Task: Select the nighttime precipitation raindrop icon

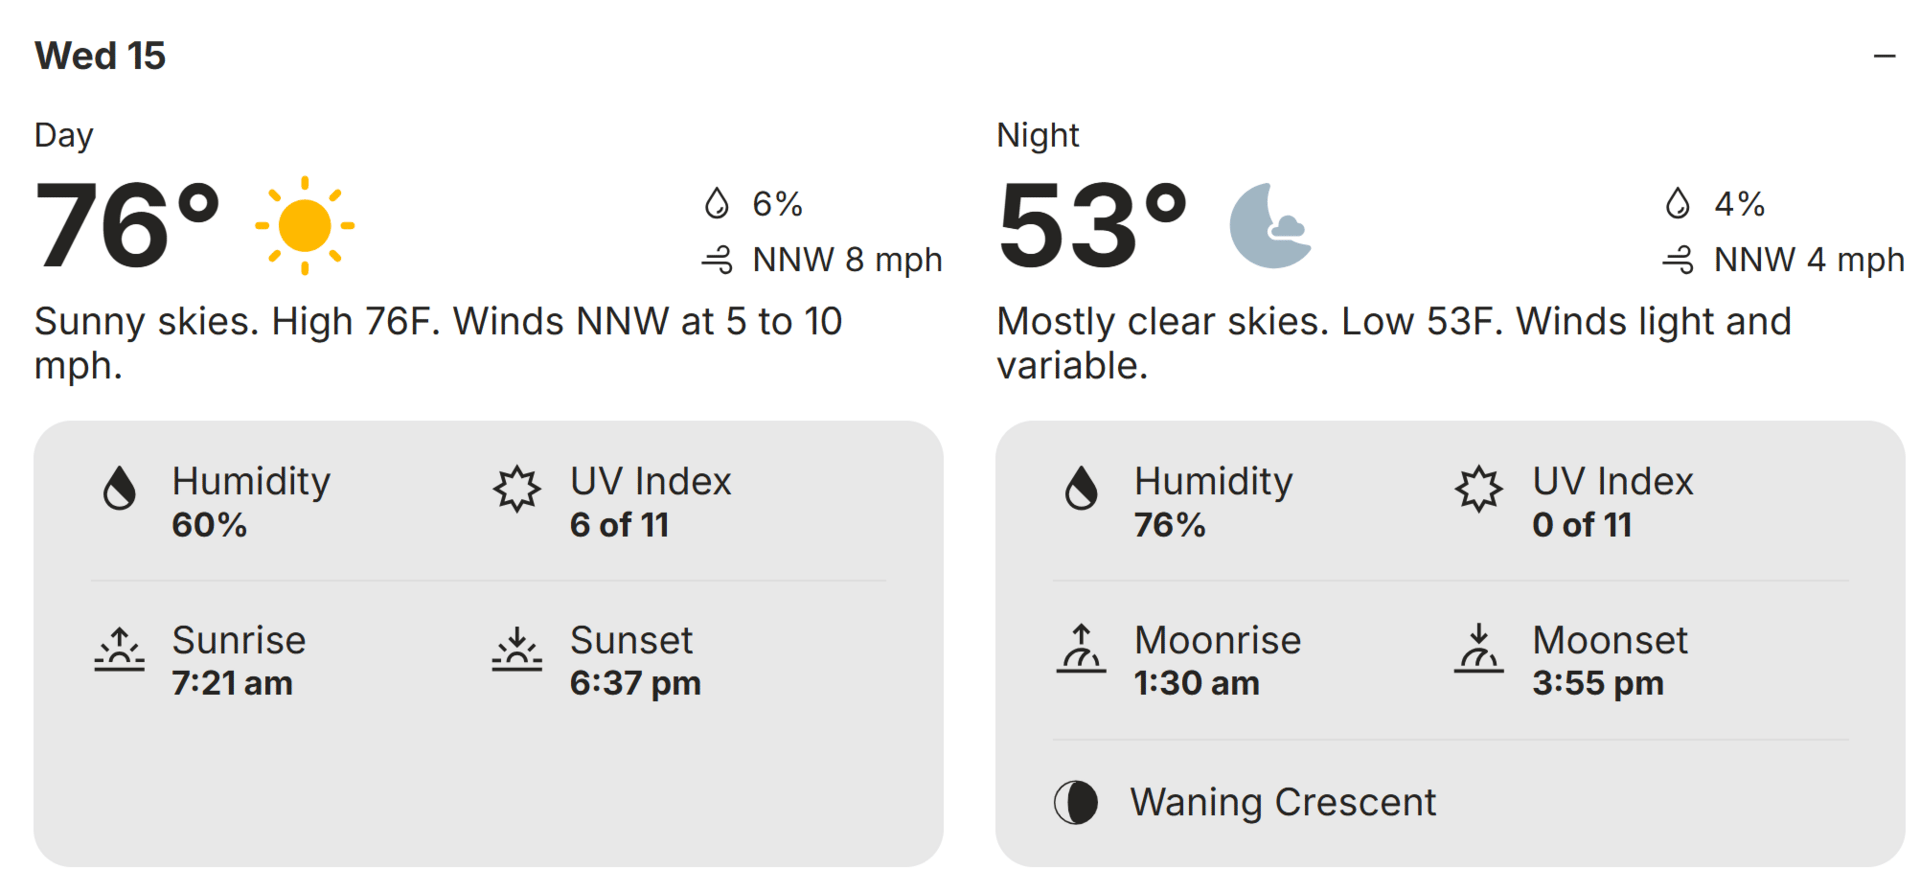Action: [1678, 204]
